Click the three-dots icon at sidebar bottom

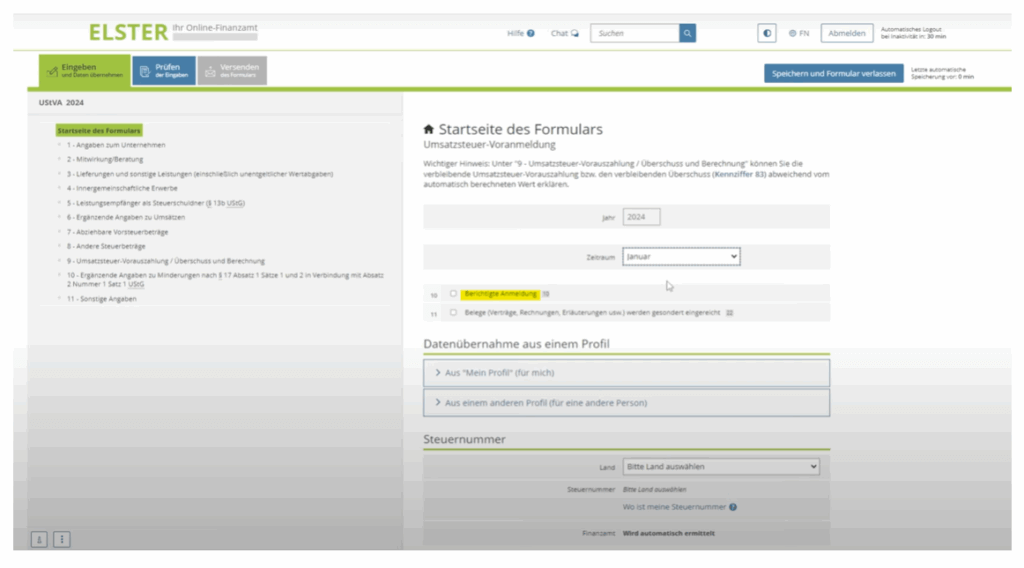pos(62,539)
